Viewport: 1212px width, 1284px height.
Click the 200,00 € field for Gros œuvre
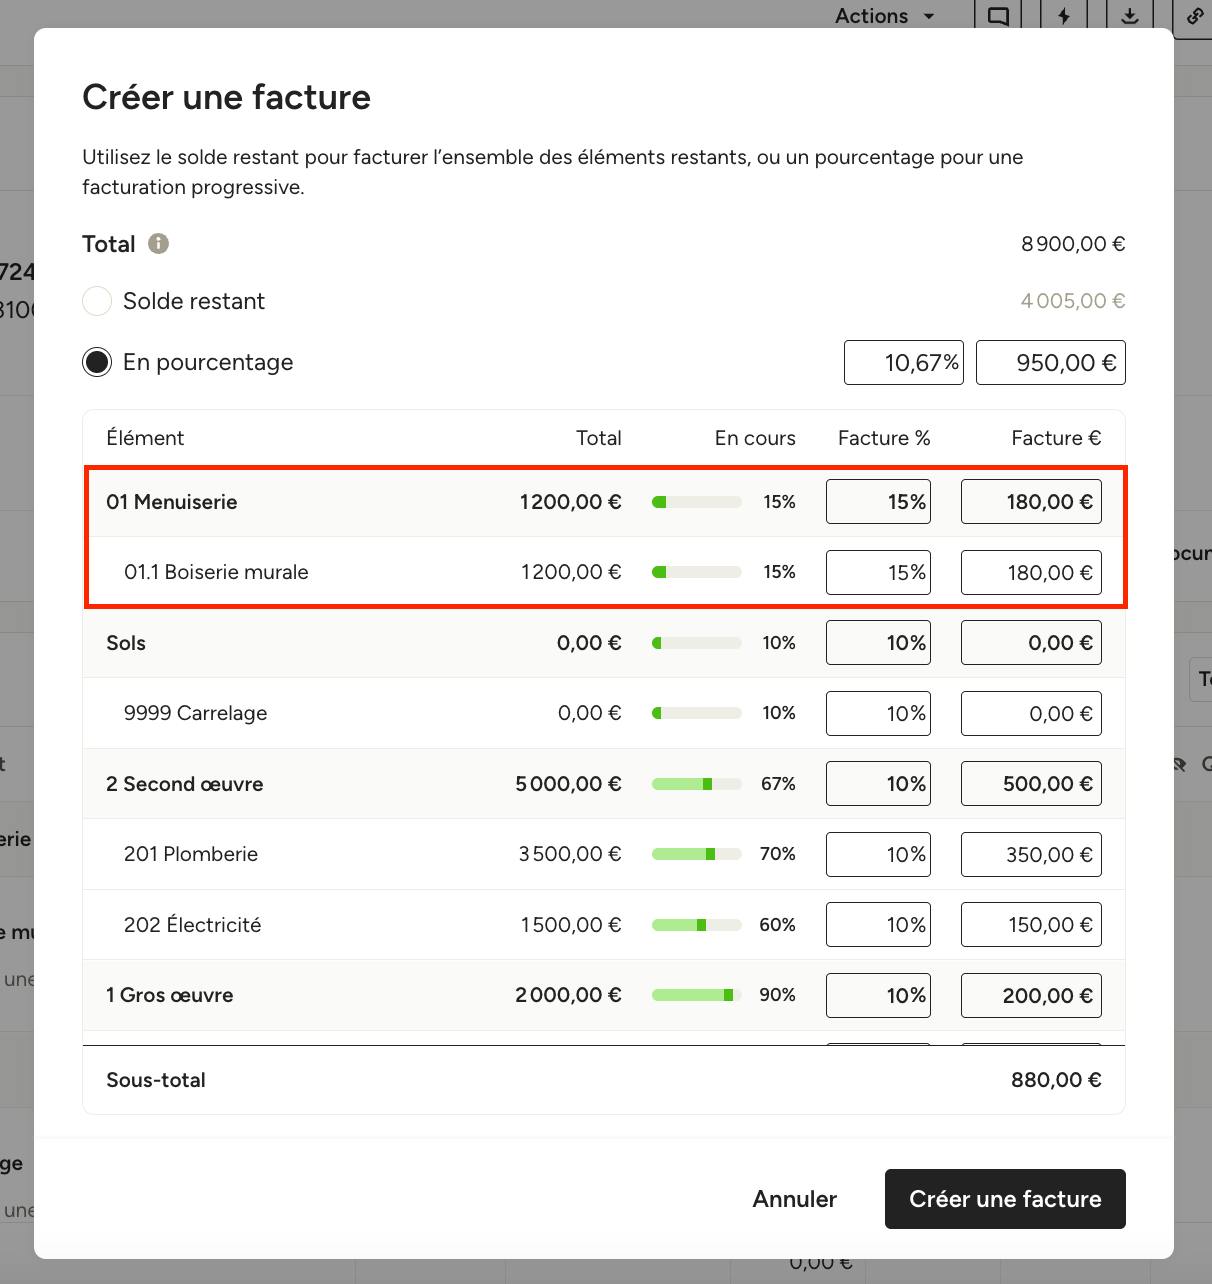pos(1031,995)
